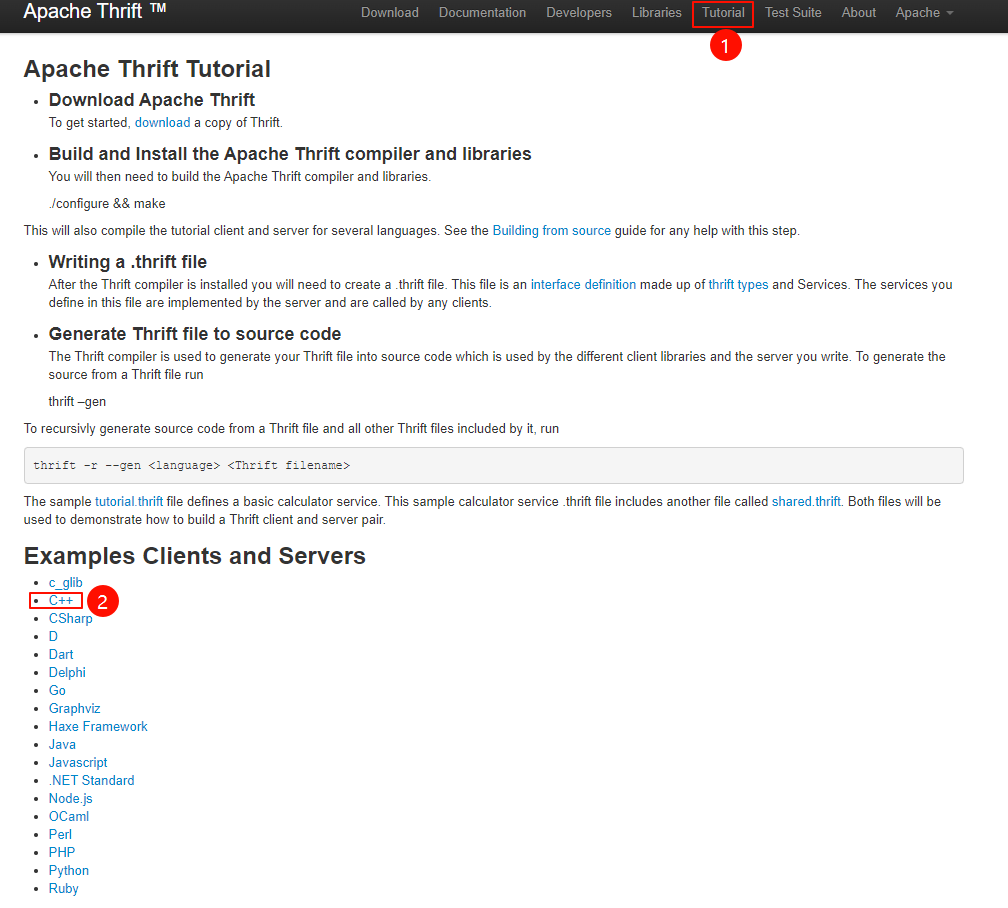Viewport: 1008px width, 908px height.
Task: Open the Apache Thrift home logo link
Action: click(94, 11)
